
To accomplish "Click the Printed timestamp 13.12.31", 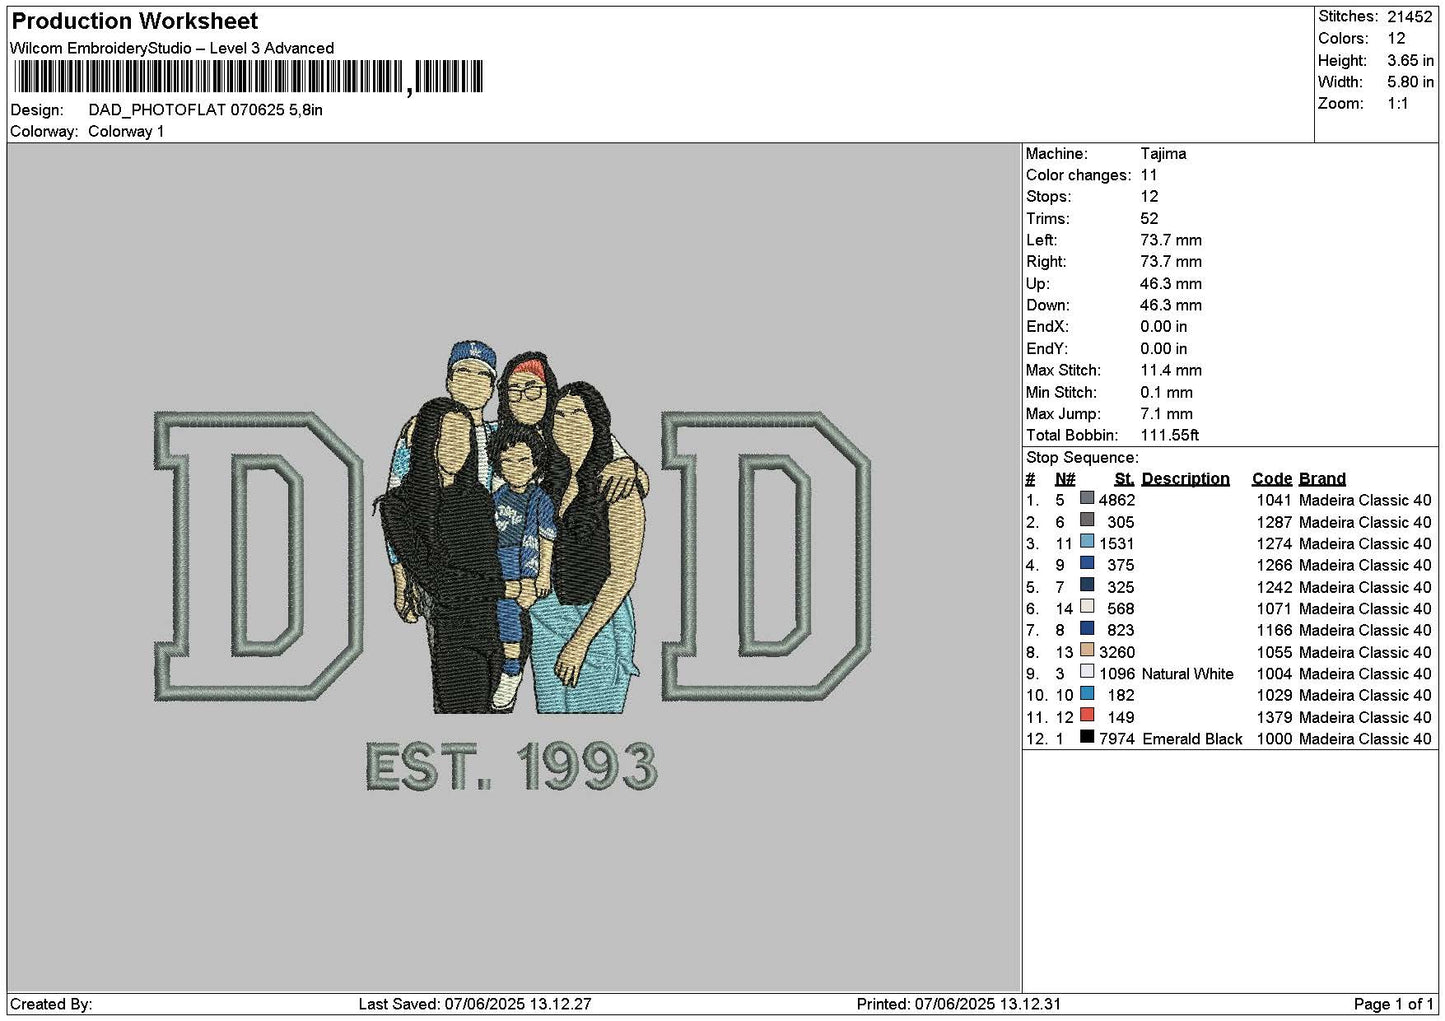I will 1029,1004.
